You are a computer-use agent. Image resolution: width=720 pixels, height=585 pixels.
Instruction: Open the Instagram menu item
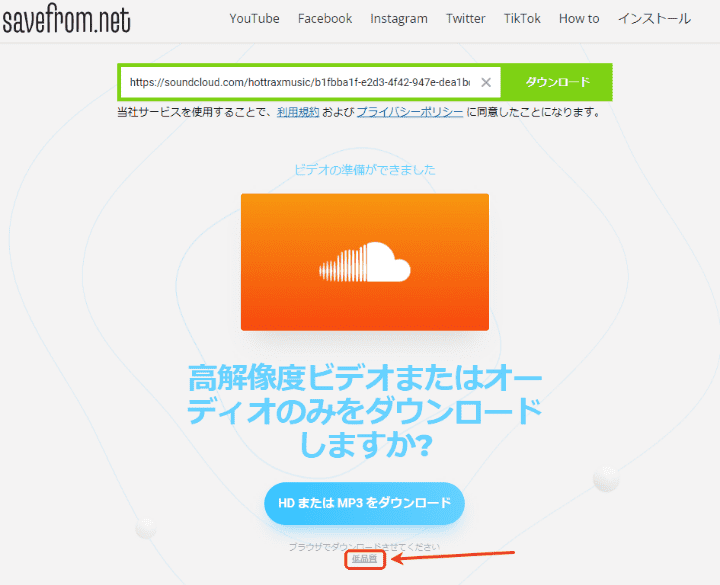point(399,19)
